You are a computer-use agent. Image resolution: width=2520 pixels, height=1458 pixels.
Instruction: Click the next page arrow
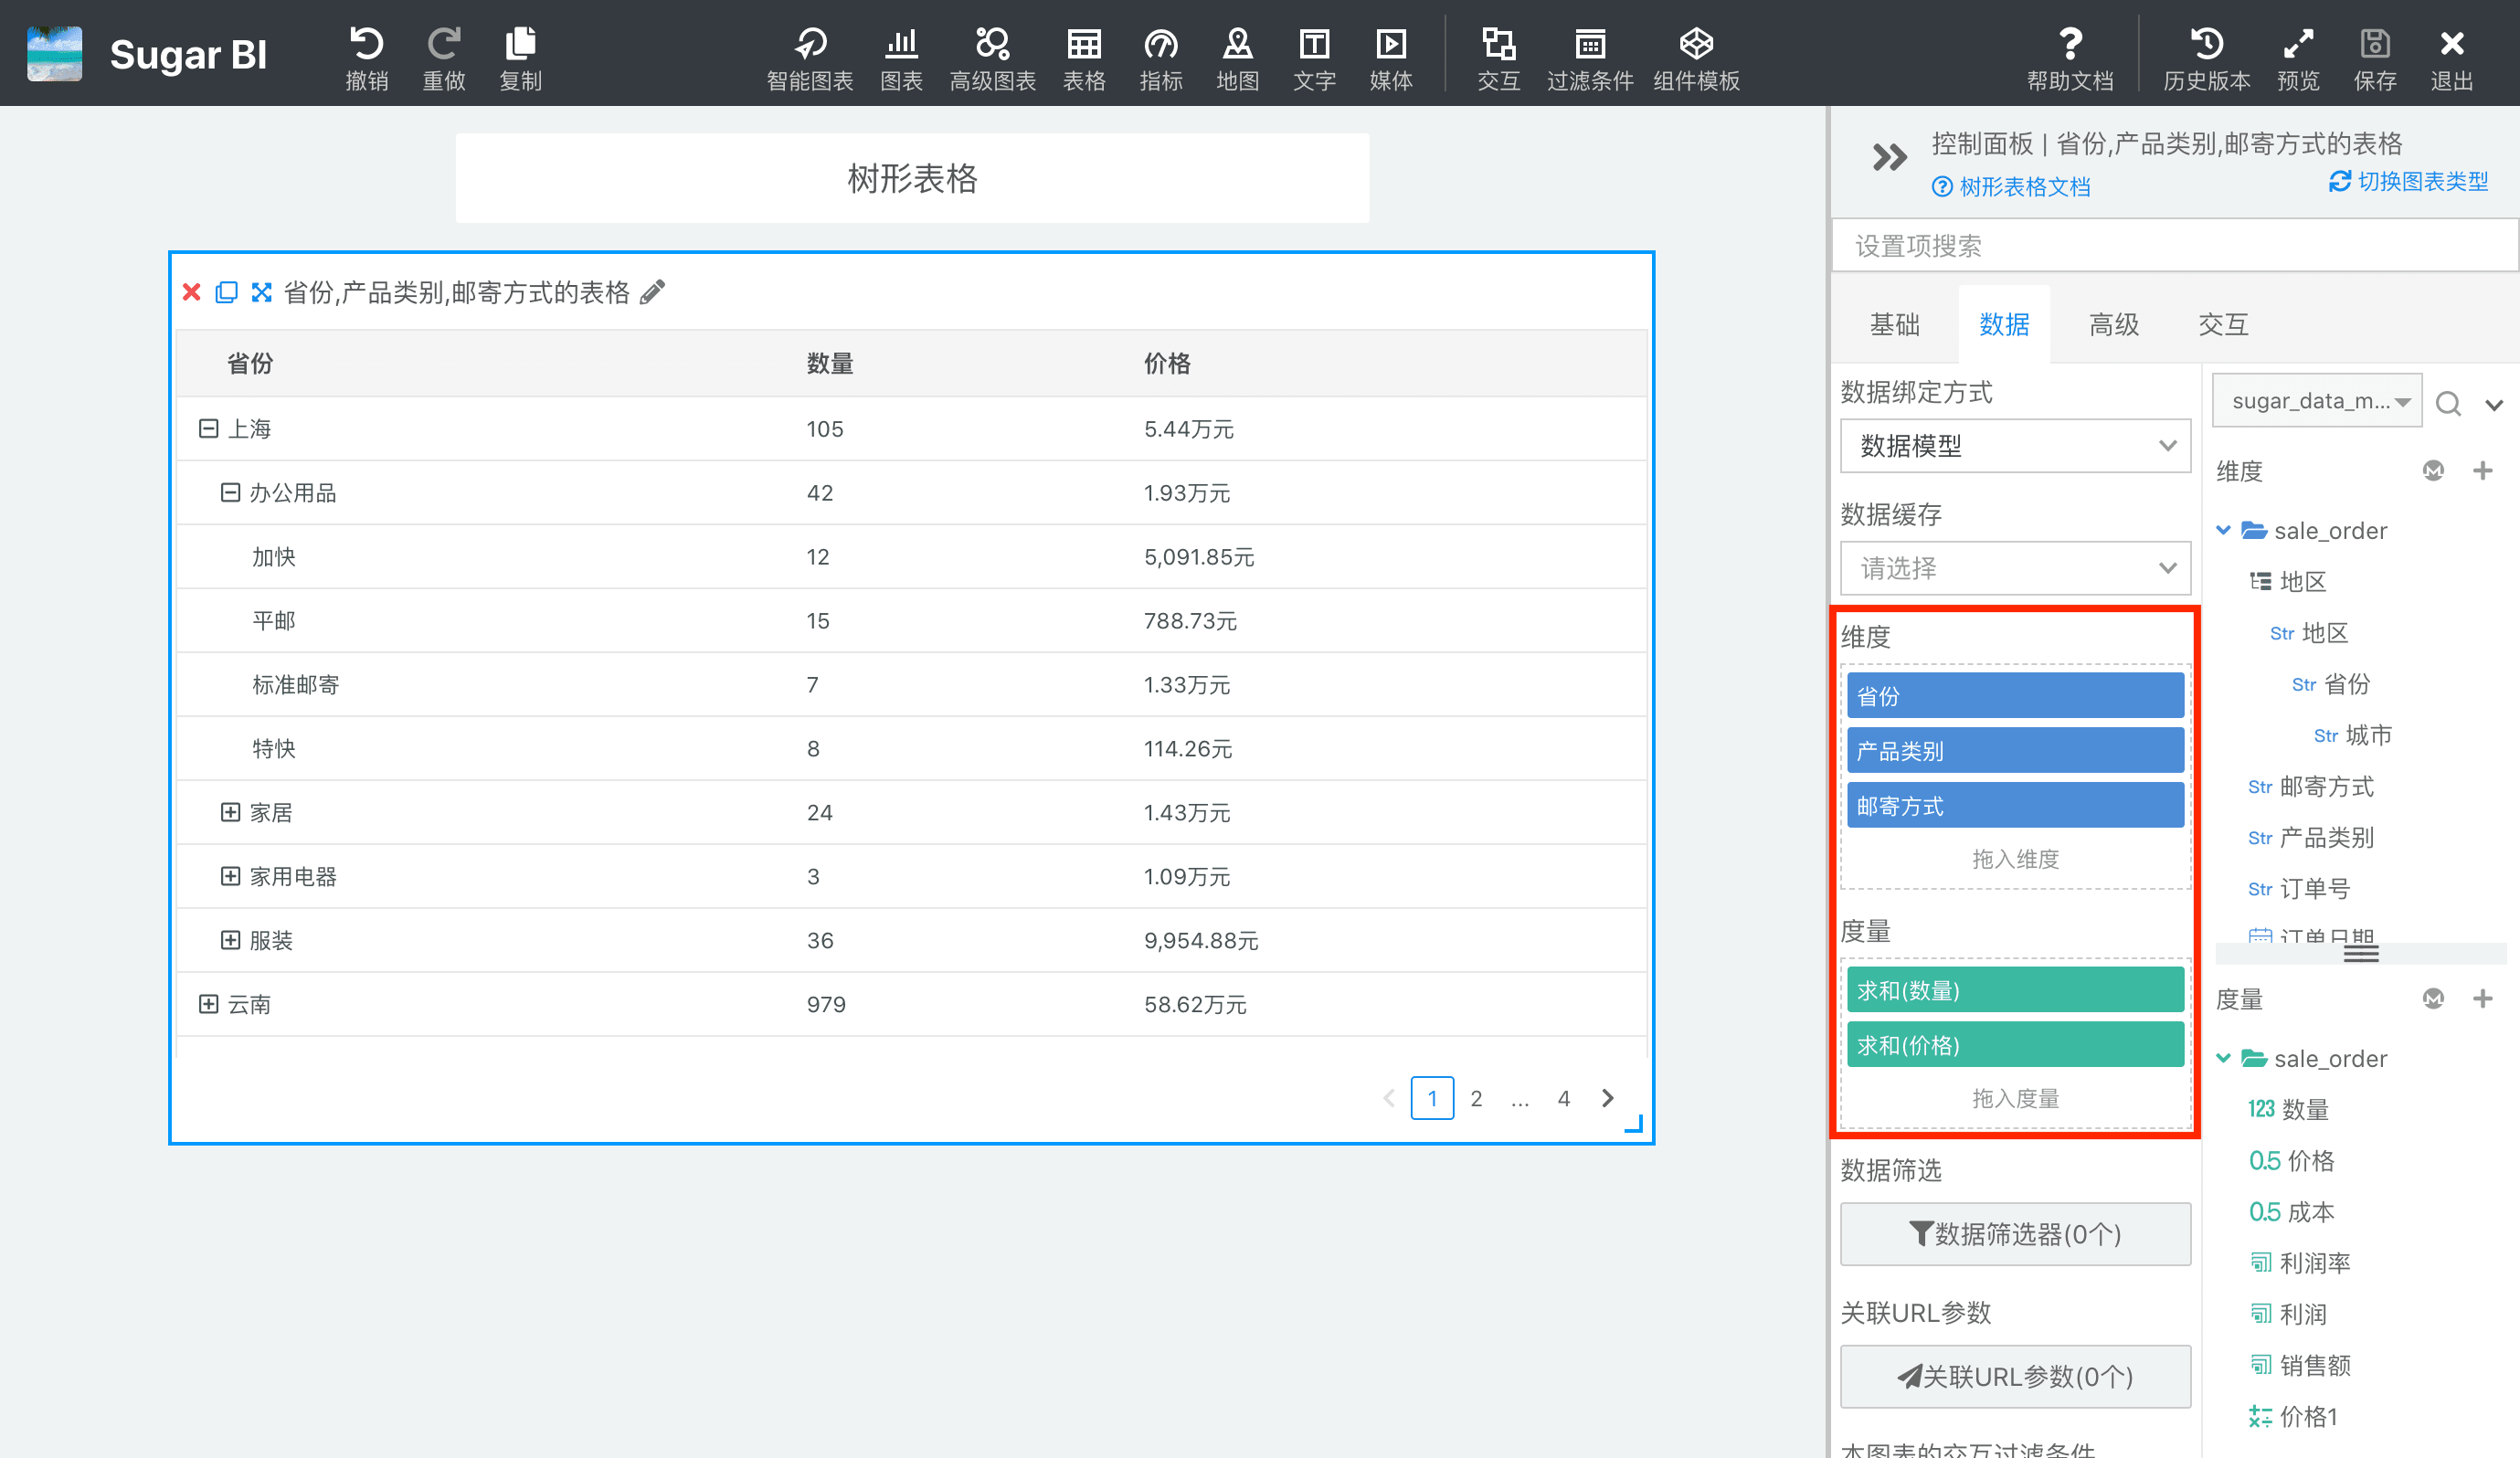[1607, 1098]
